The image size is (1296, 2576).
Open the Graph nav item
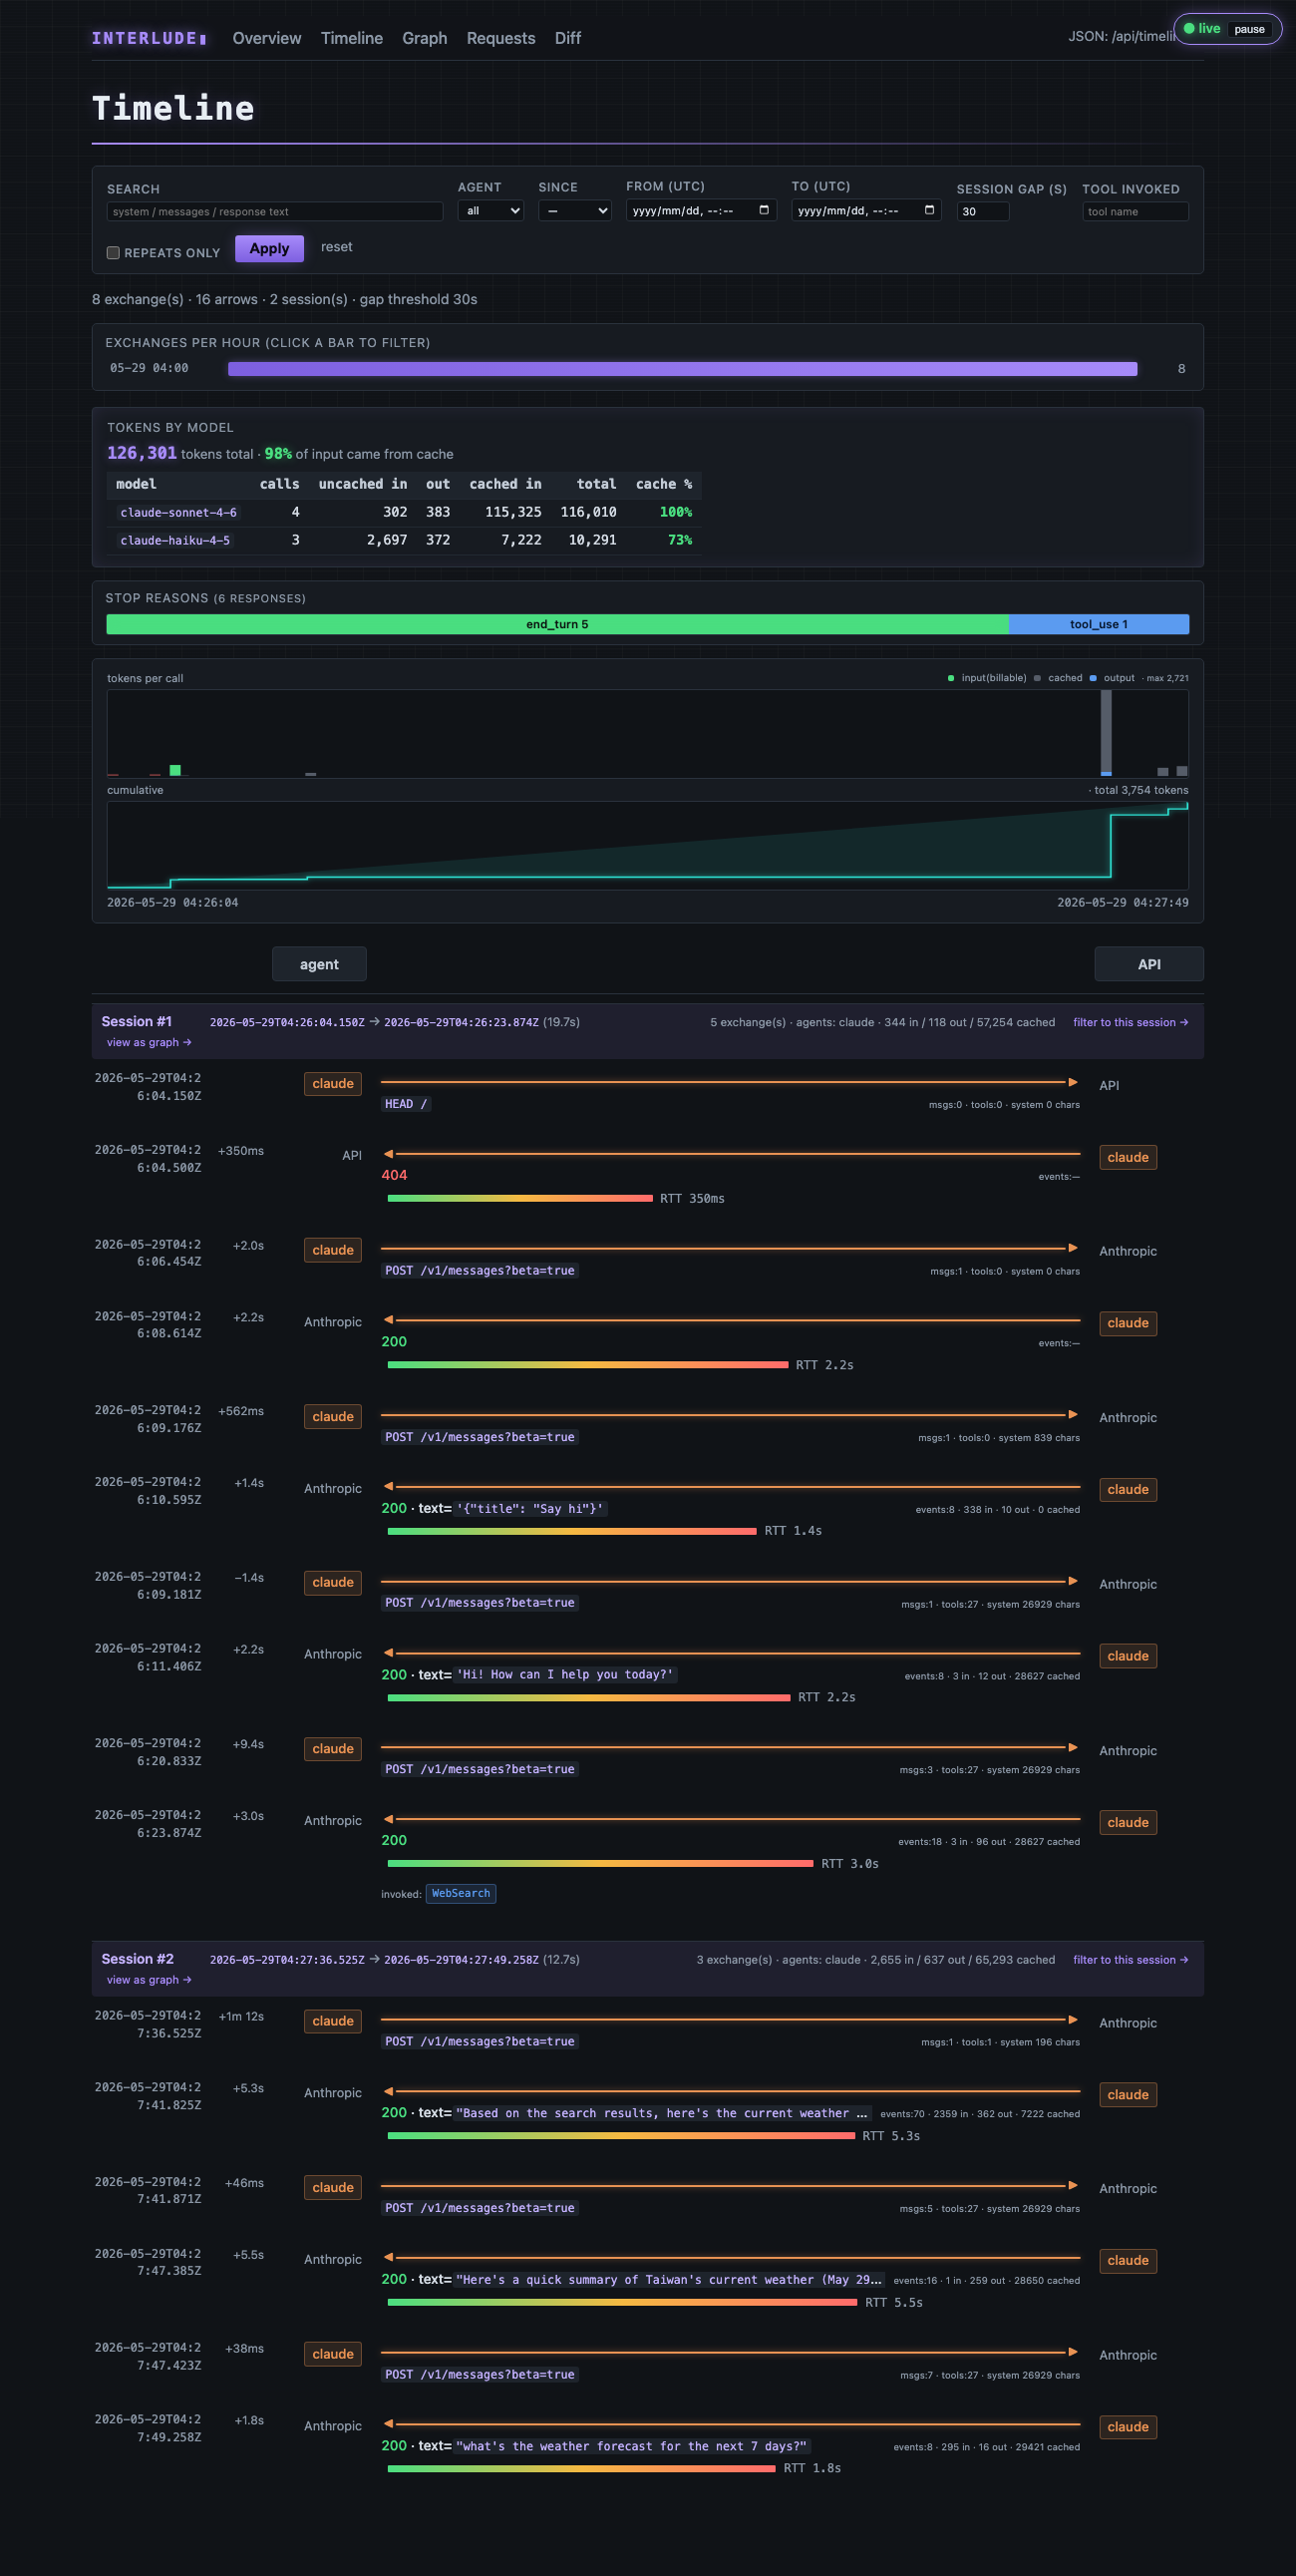pyautogui.click(x=425, y=38)
